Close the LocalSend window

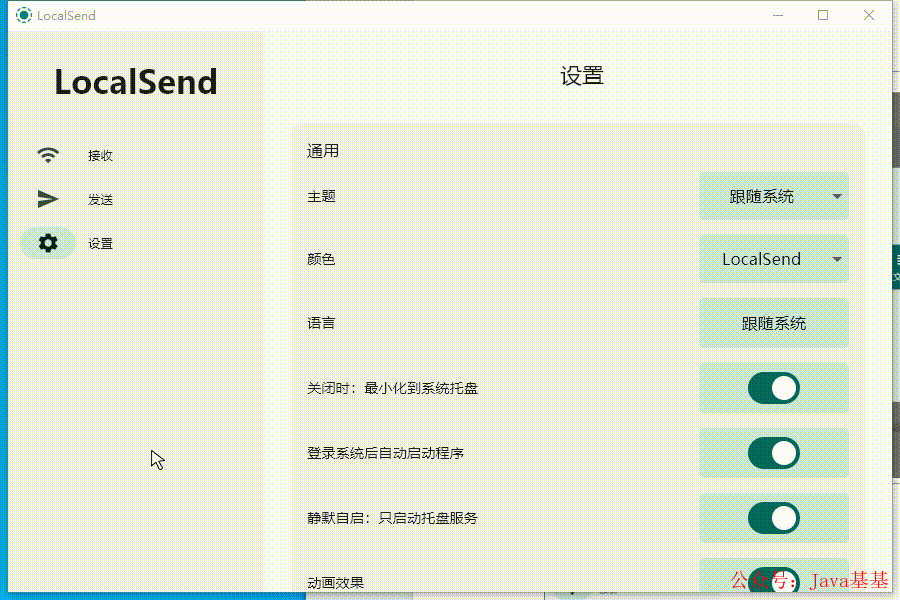[868, 16]
